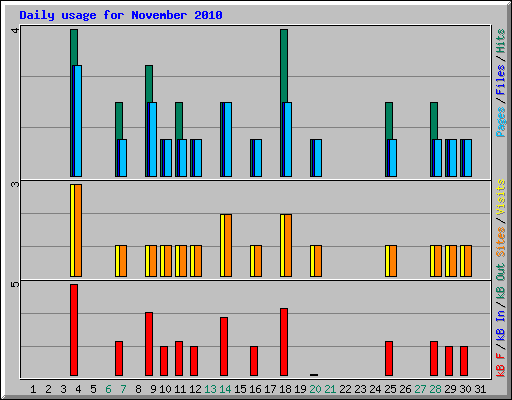Click day label 19 on the axis
Image resolution: width=512 pixels, height=400 pixels.
coord(300,389)
